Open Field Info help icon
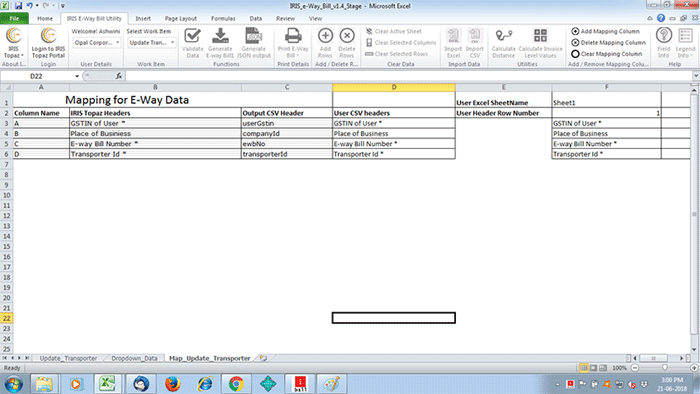Image resolution: width=700 pixels, height=394 pixels. pos(664,43)
